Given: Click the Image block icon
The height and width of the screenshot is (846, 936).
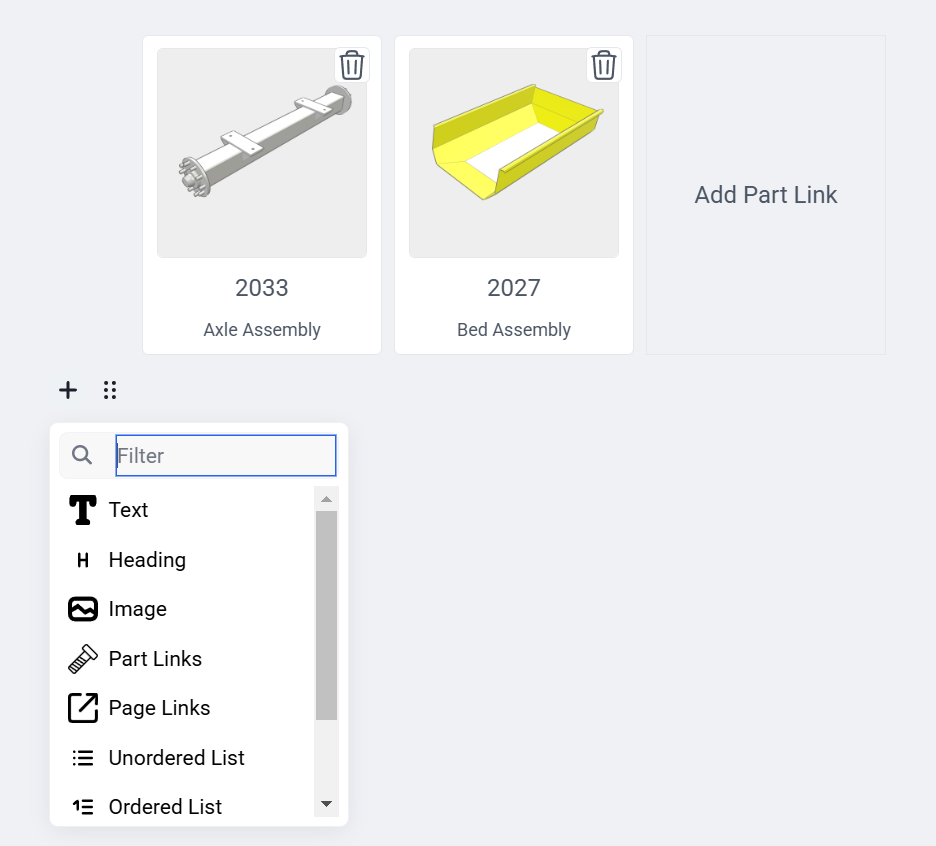Looking at the screenshot, I should pos(83,609).
